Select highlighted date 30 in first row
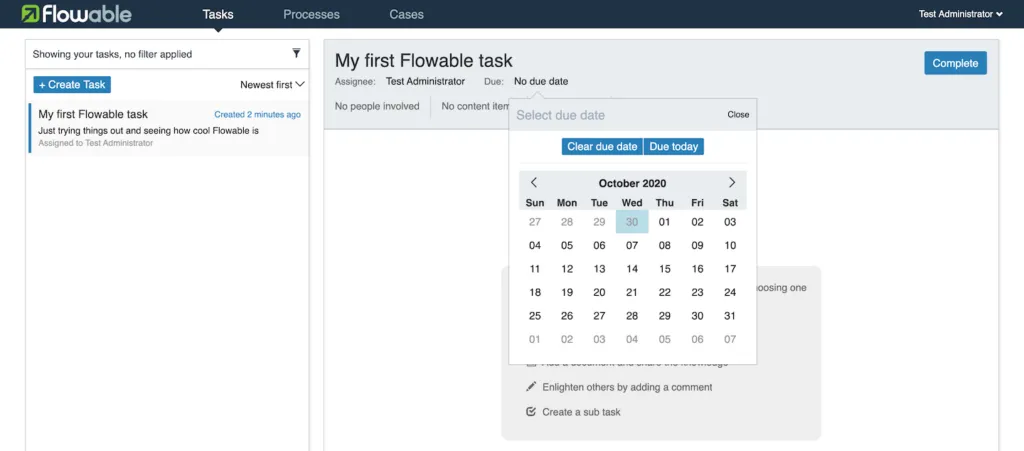The width and height of the screenshot is (1024, 451). (x=632, y=222)
